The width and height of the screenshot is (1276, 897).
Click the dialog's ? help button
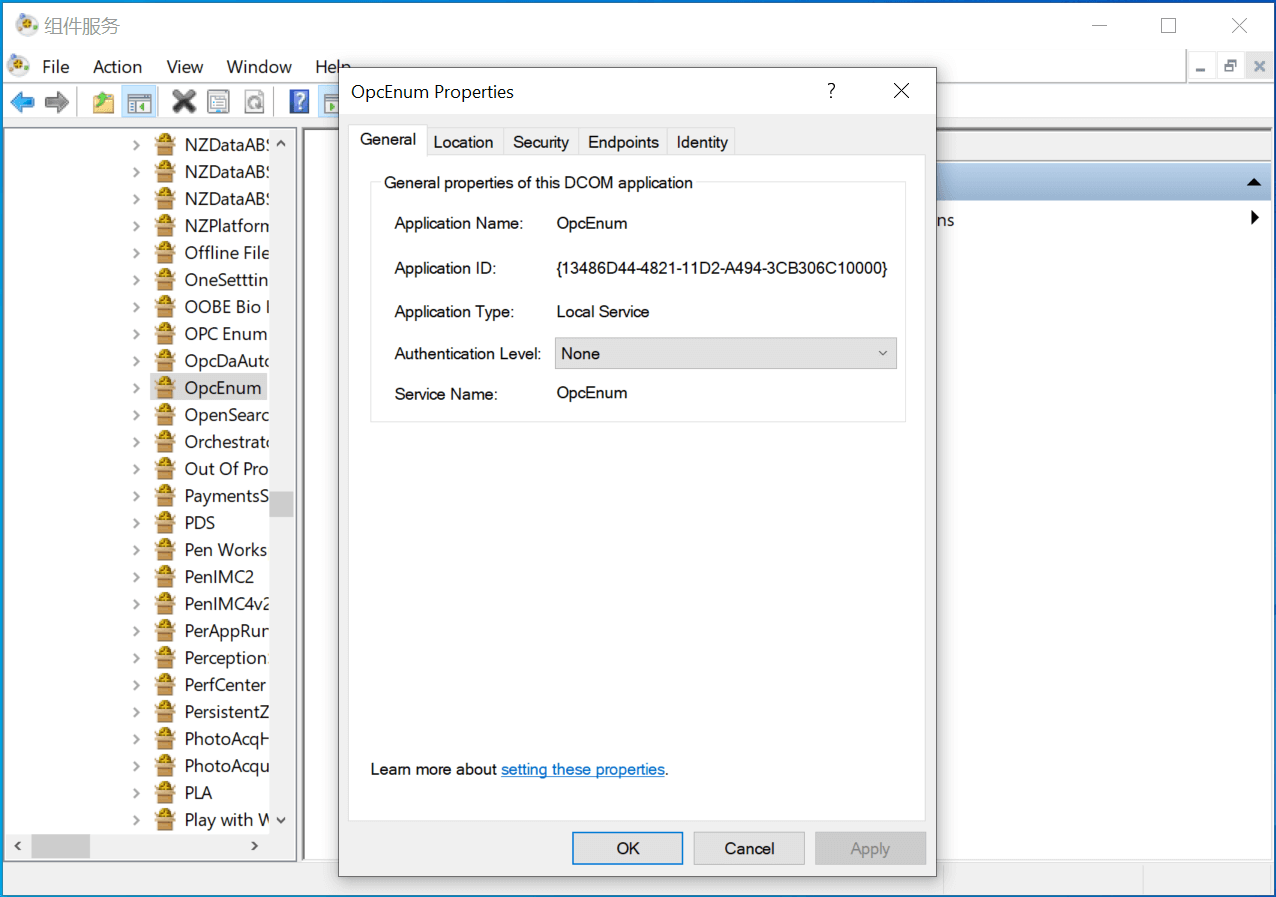coord(830,91)
